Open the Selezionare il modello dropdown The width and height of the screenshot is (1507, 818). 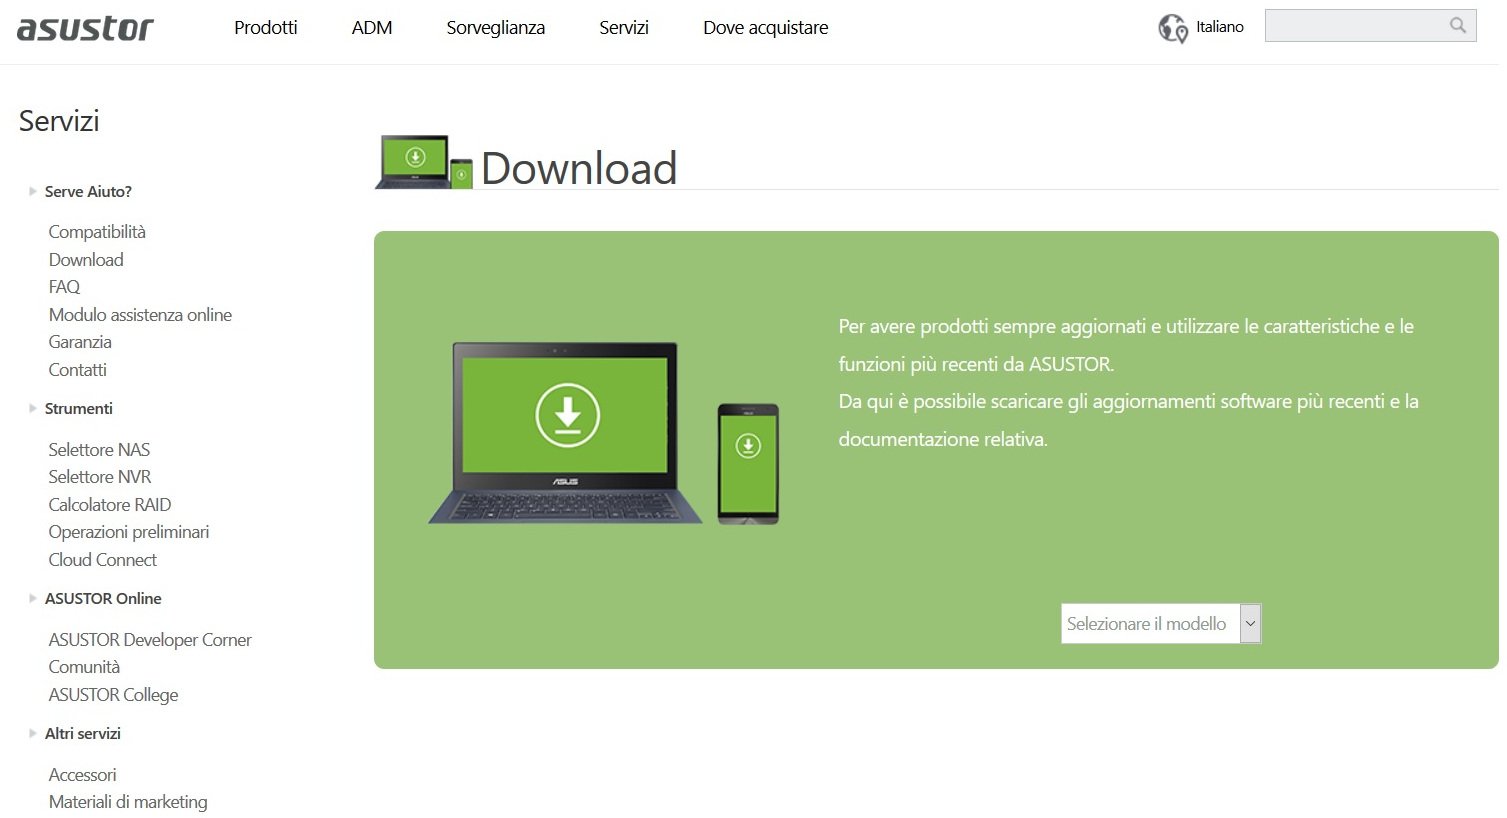pyautogui.click(x=1161, y=624)
